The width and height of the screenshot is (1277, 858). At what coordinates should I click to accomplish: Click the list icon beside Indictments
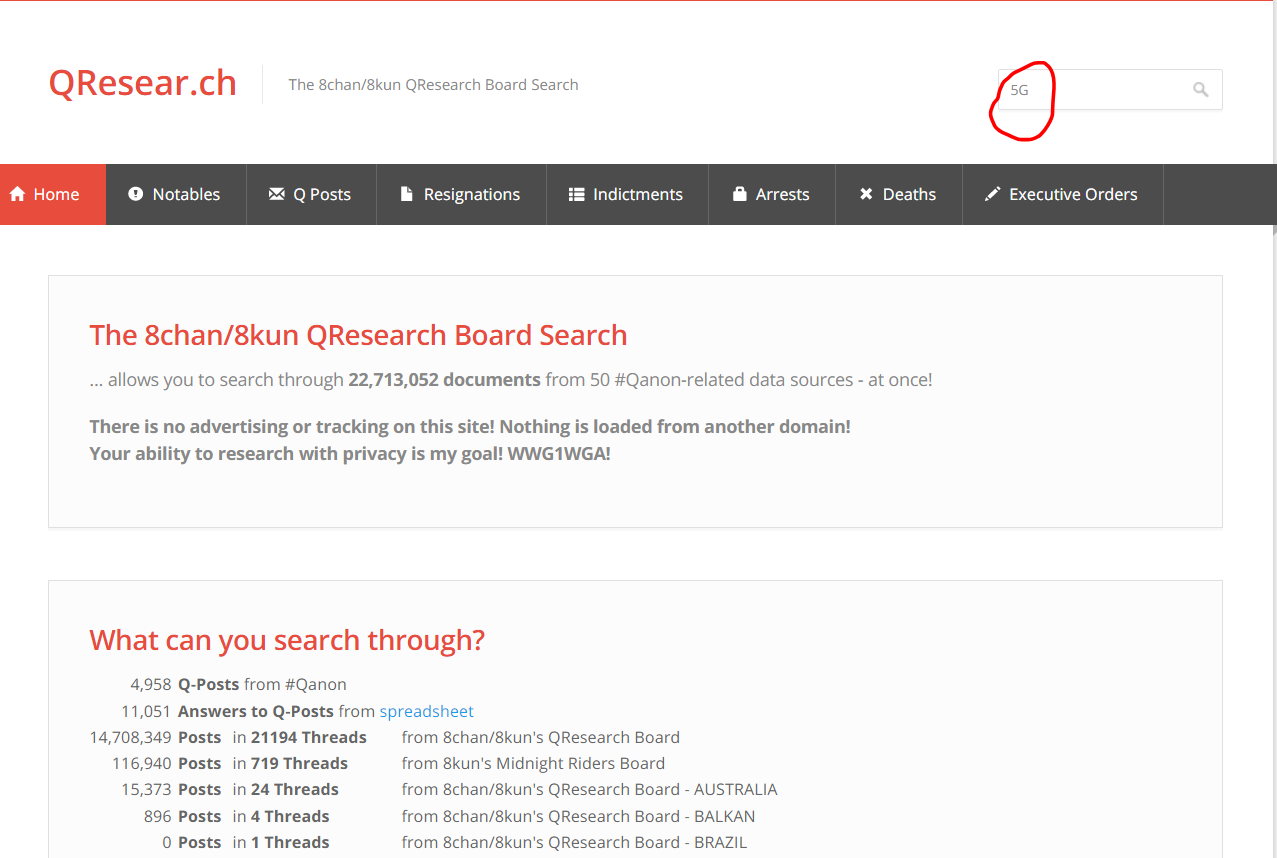(576, 194)
